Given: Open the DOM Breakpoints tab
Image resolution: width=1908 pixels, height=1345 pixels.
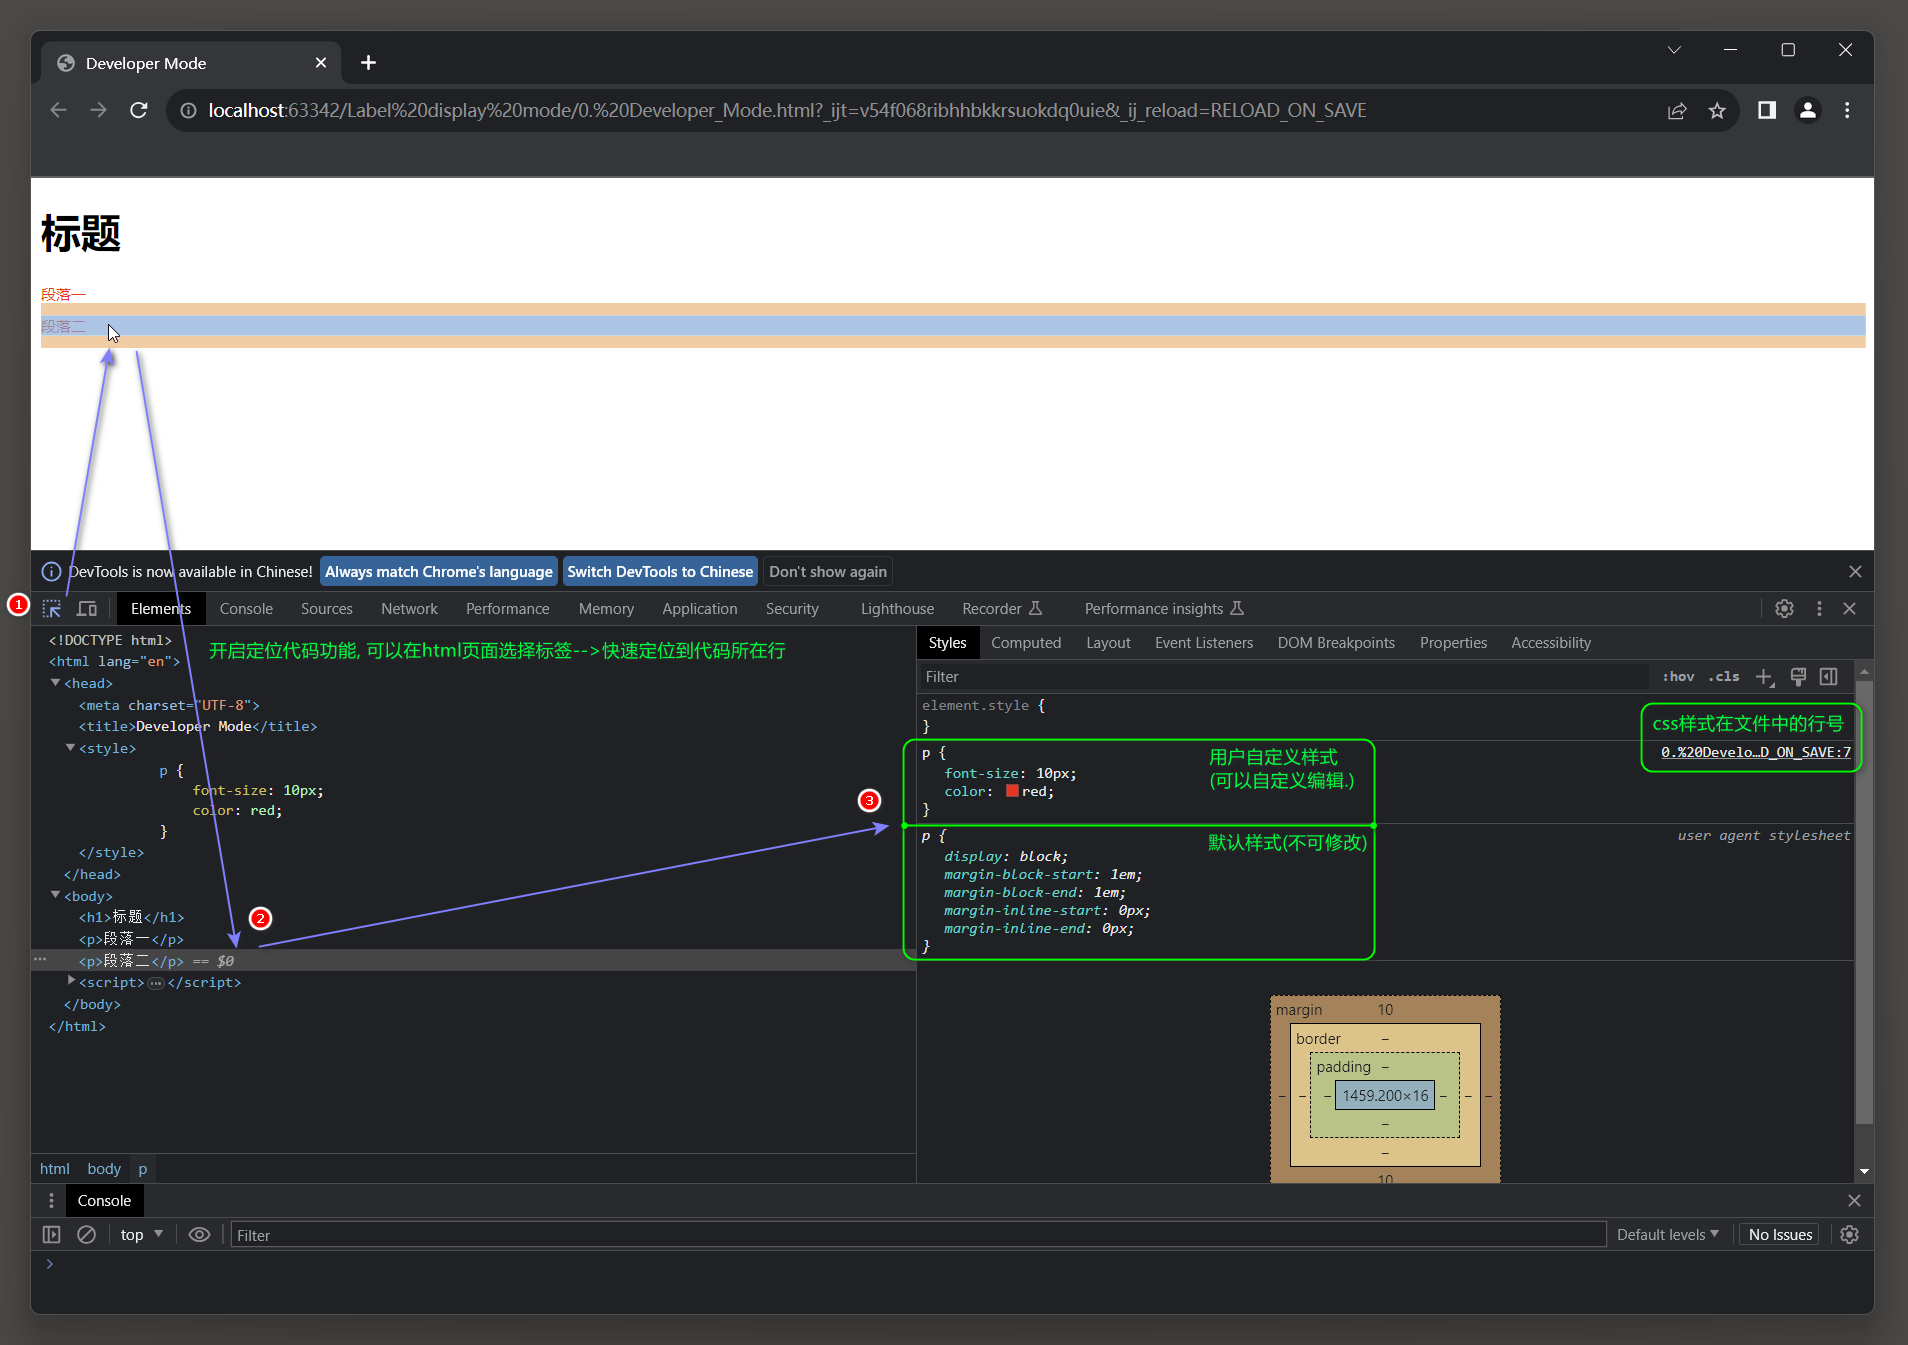Looking at the screenshot, I should tap(1336, 643).
